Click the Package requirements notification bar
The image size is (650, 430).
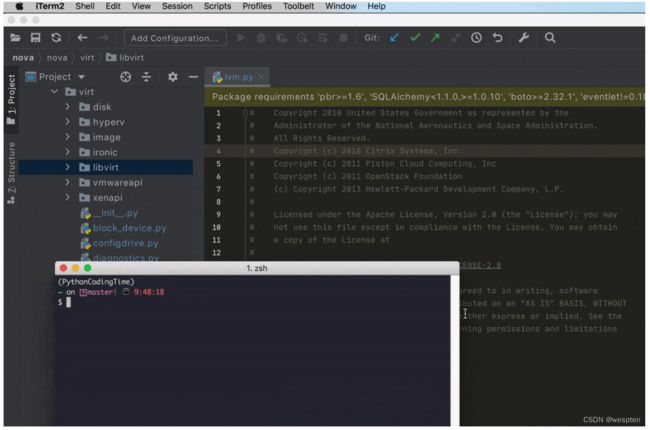click(424, 97)
